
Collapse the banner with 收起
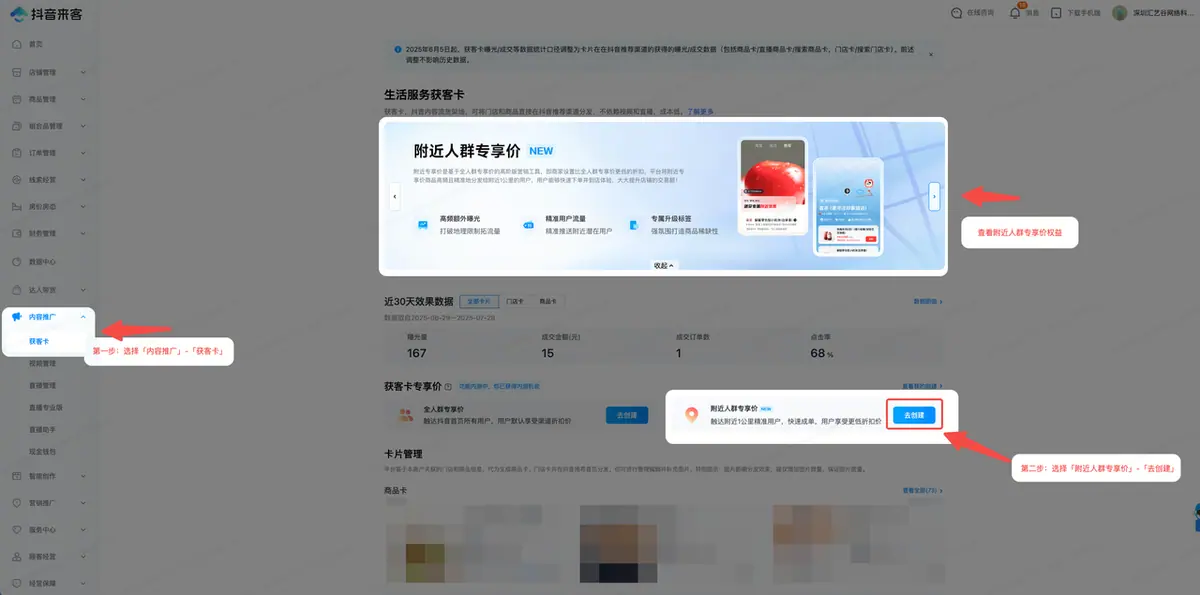(664, 265)
